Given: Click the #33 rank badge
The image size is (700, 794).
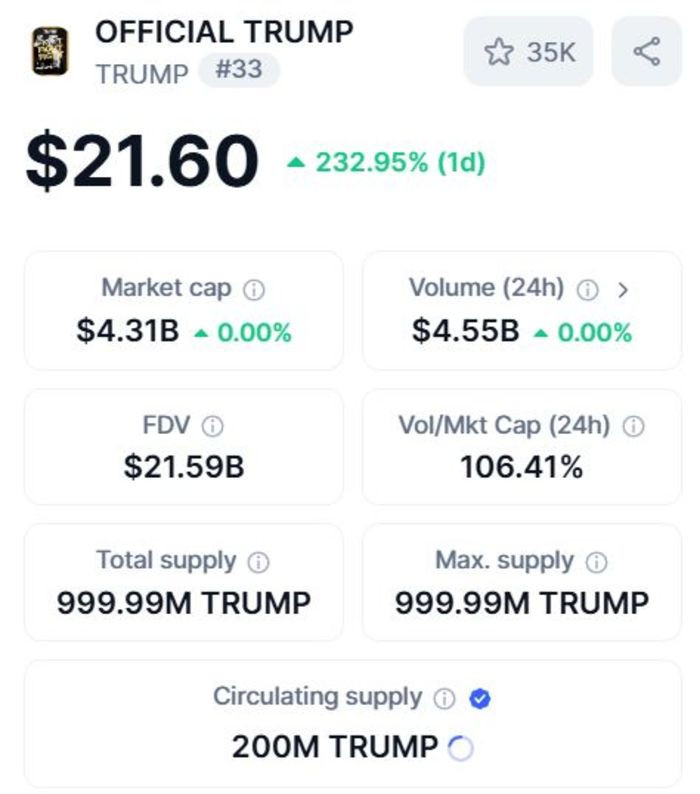Looking at the screenshot, I should click(239, 72).
